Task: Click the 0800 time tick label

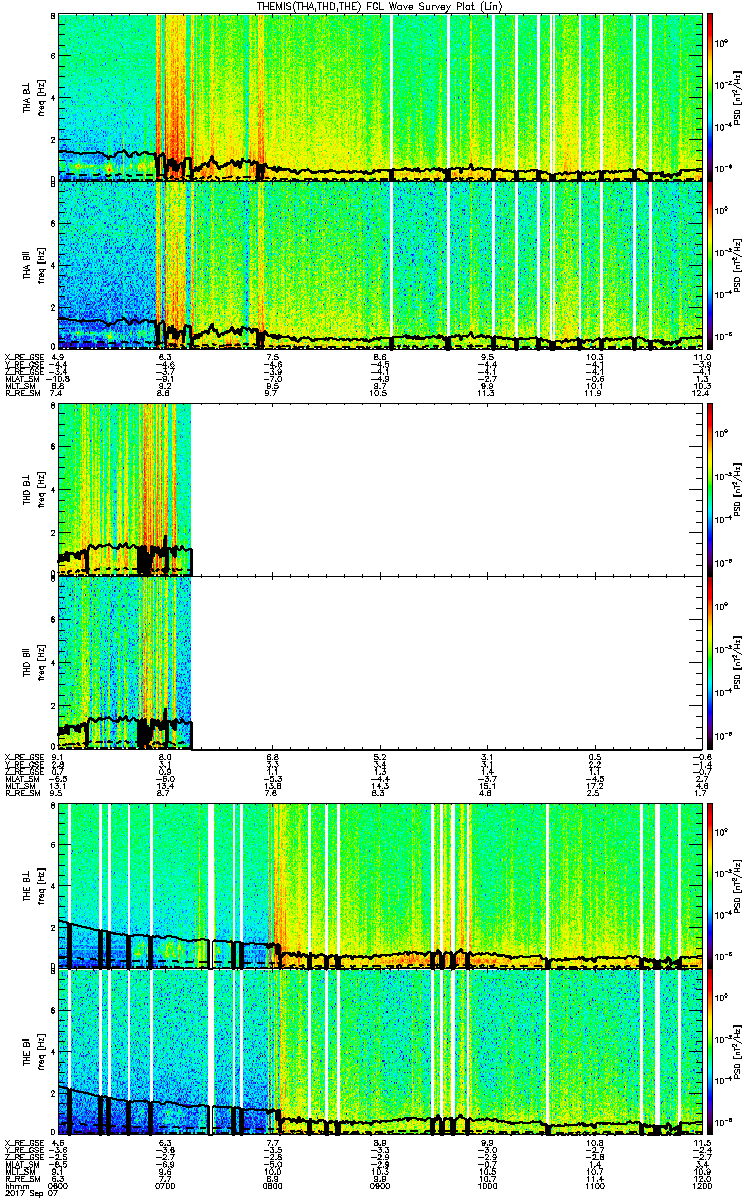Action: tap(273, 1184)
